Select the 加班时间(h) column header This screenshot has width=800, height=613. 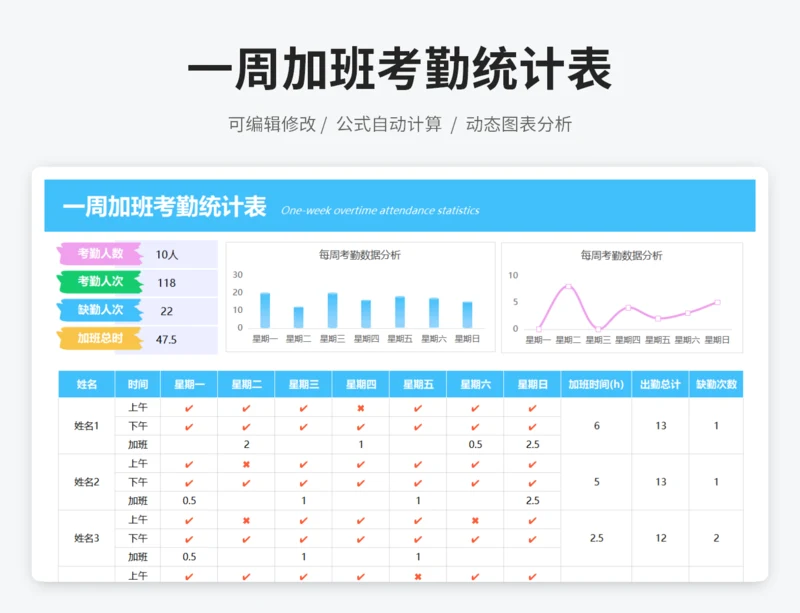596,384
